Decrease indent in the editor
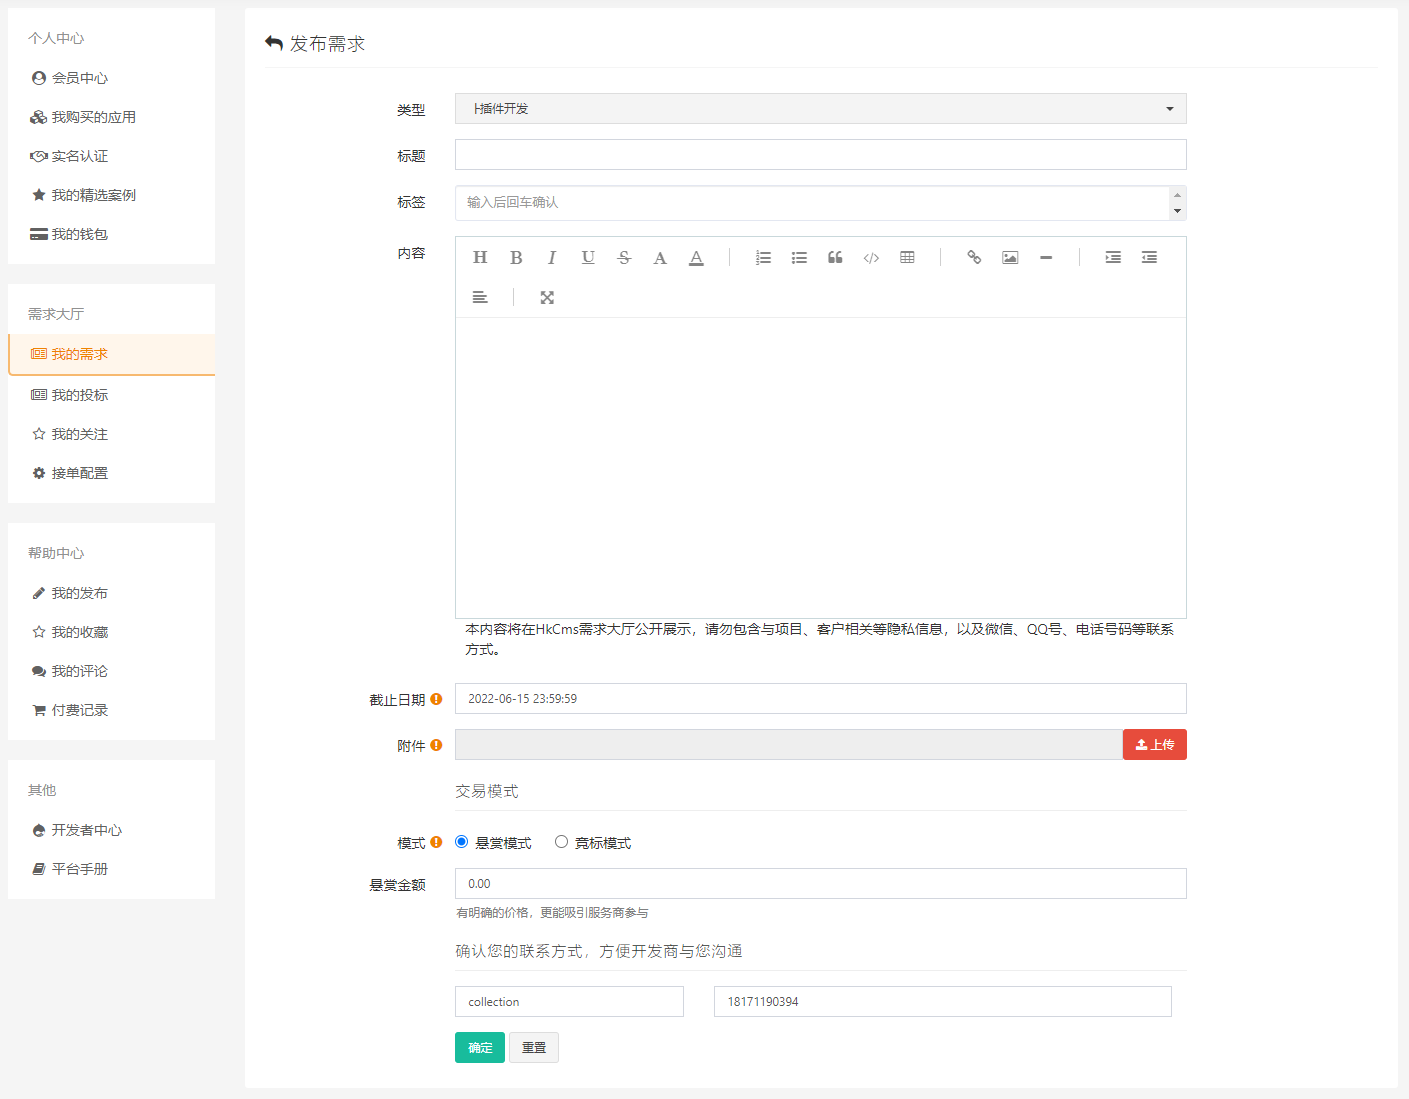Image resolution: width=1409 pixels, height=1099 pixels. (1149, 258)
